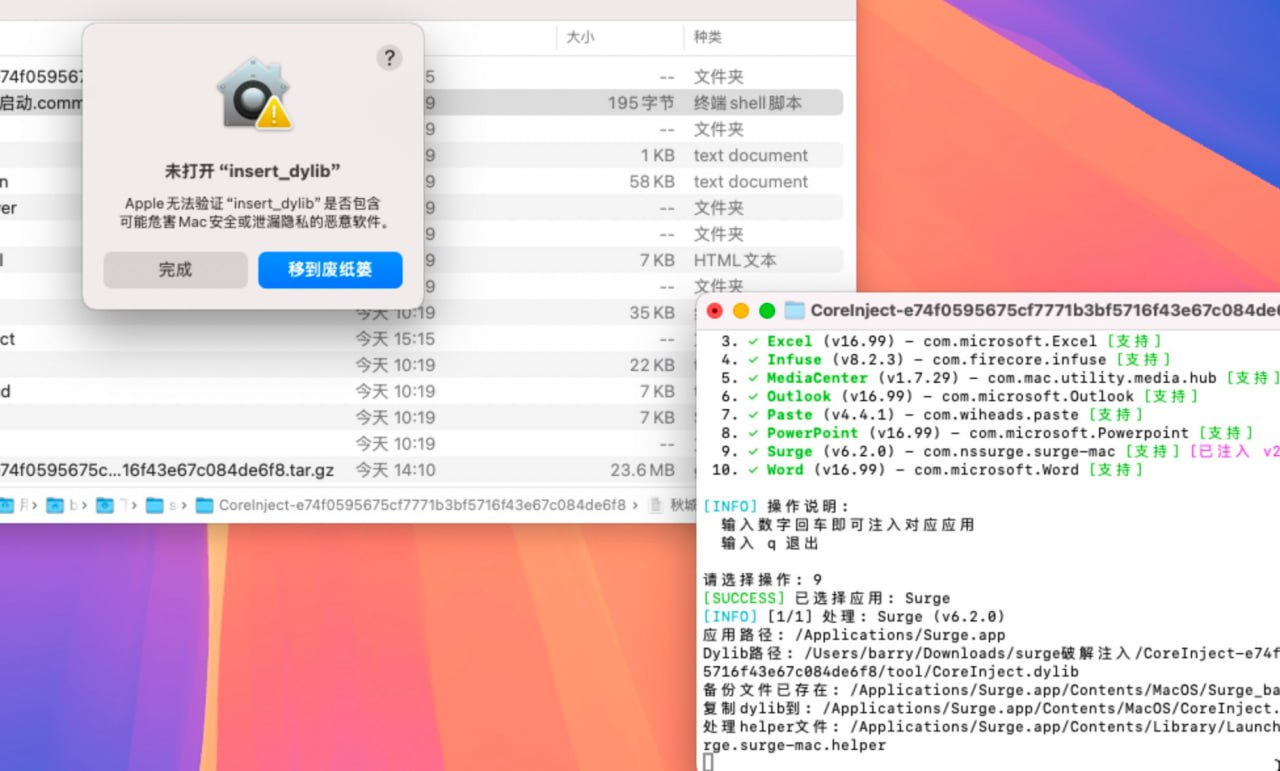This screenshot has width=1280, height=771.
Task: Click the Terminal window title folder icon
Action: point(795,310)
